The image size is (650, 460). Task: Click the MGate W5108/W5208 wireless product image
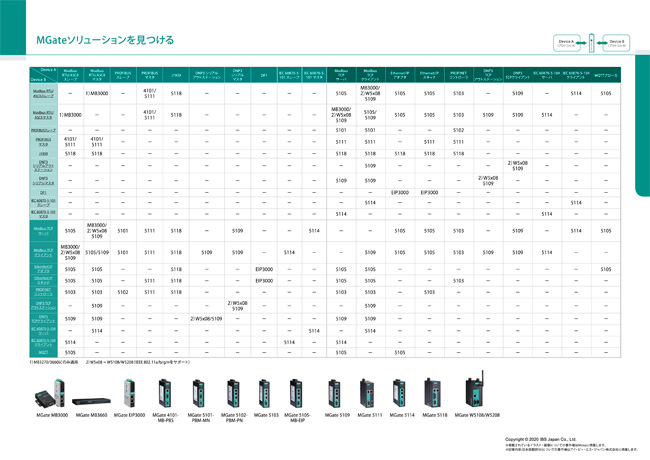(475, 390)
